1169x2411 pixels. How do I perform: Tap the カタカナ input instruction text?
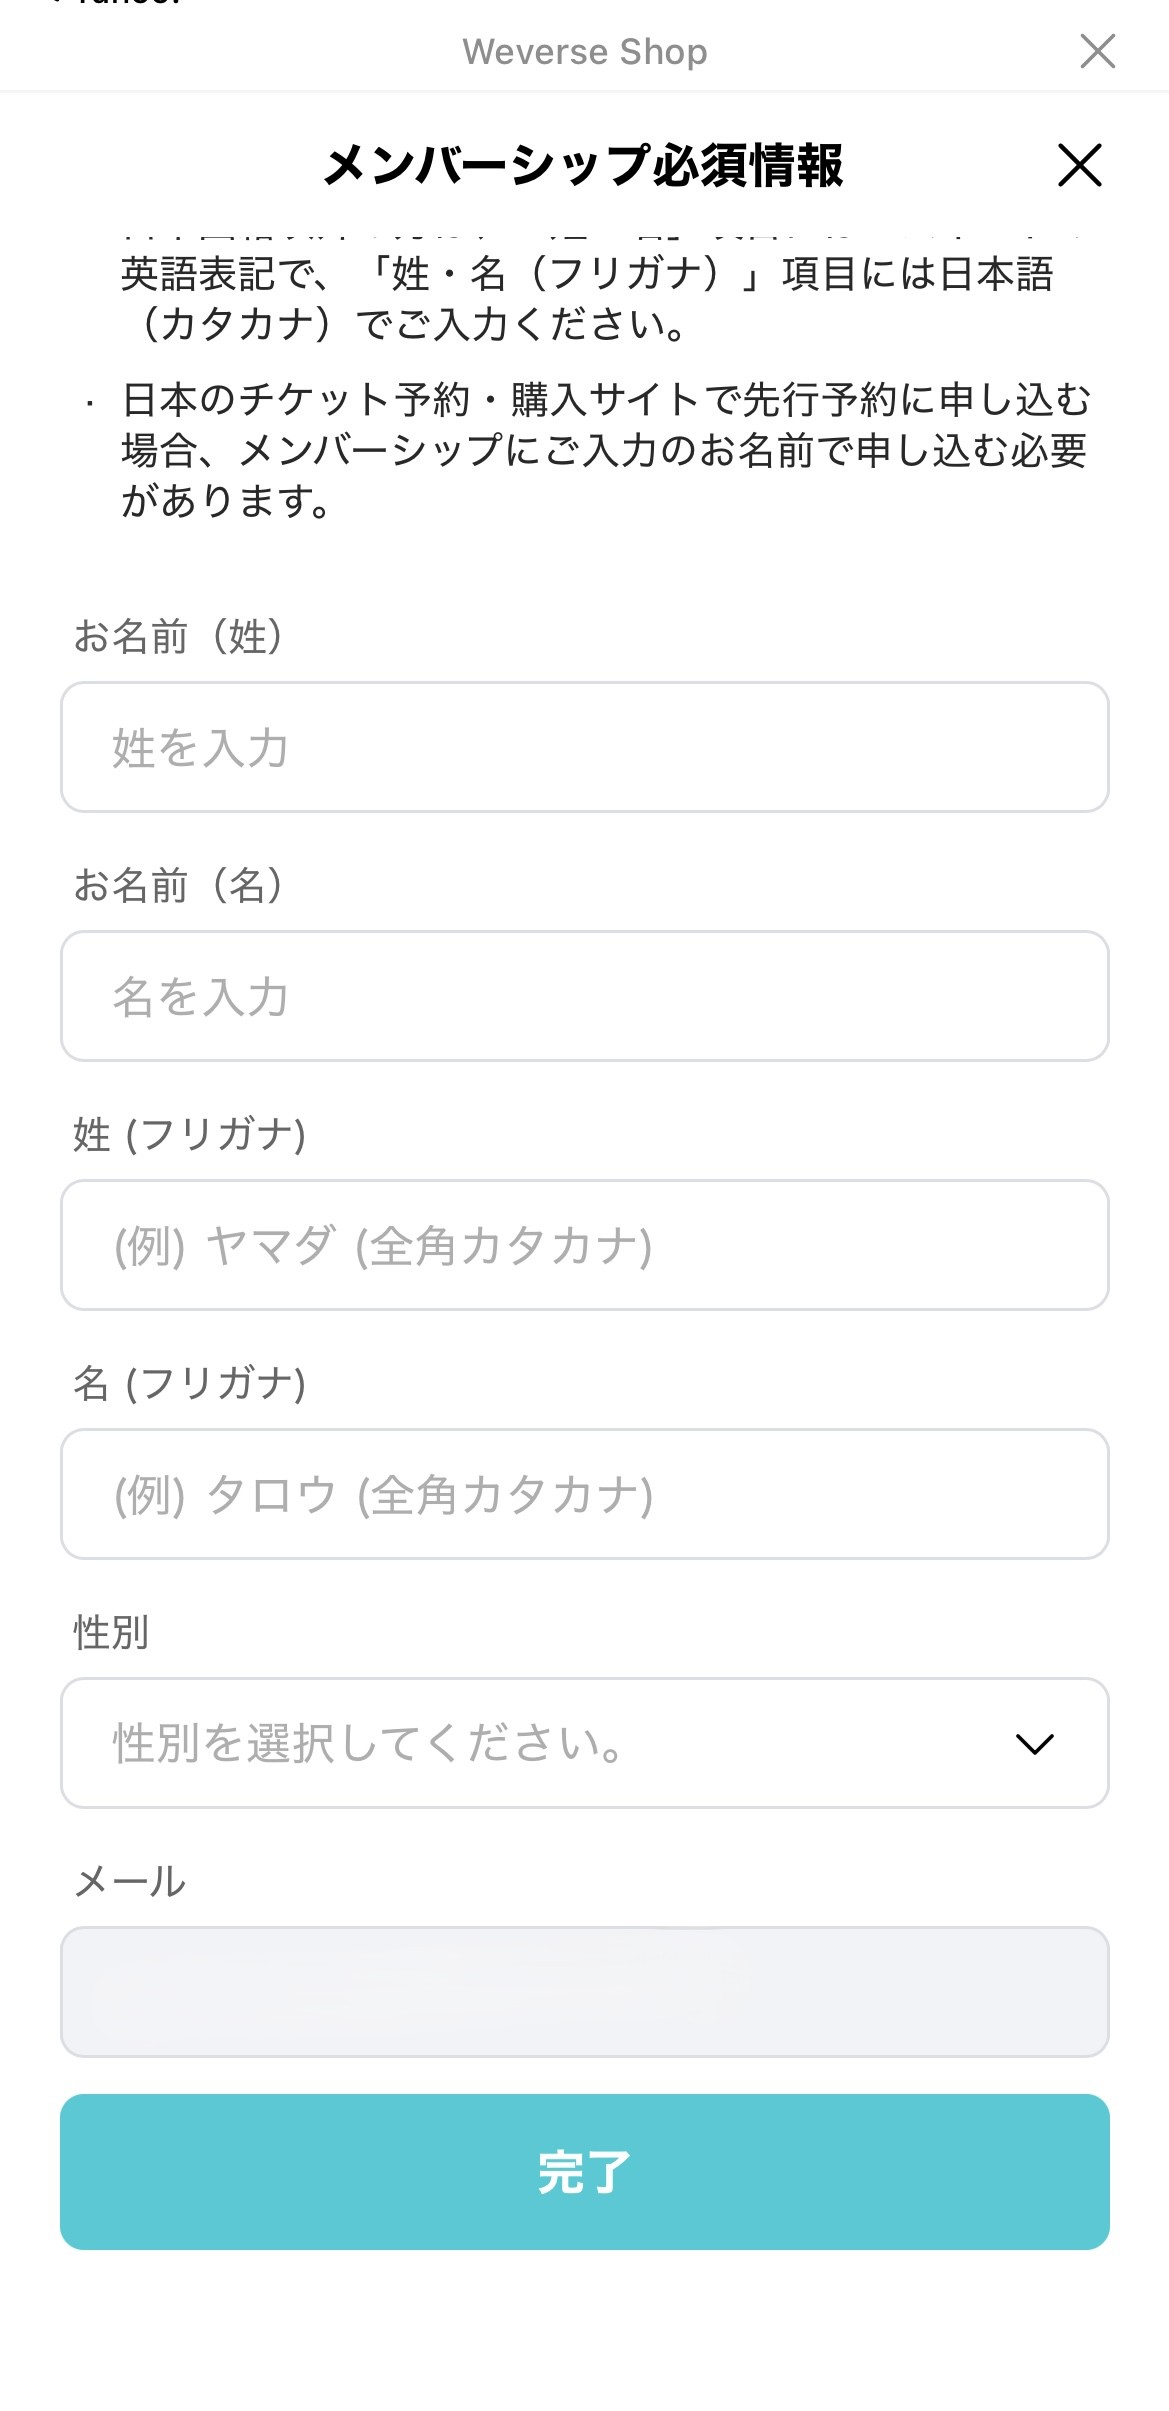[586, 299]
